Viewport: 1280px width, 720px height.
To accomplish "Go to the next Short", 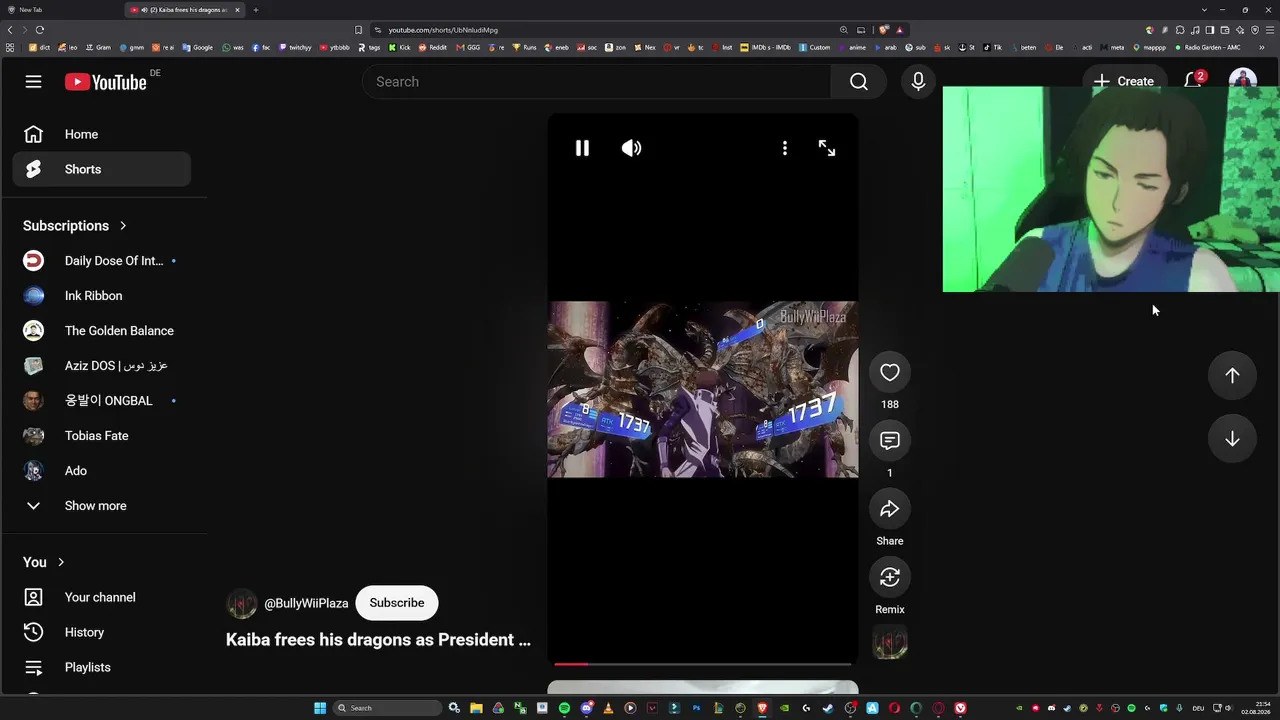I will tap(1232, 439).
